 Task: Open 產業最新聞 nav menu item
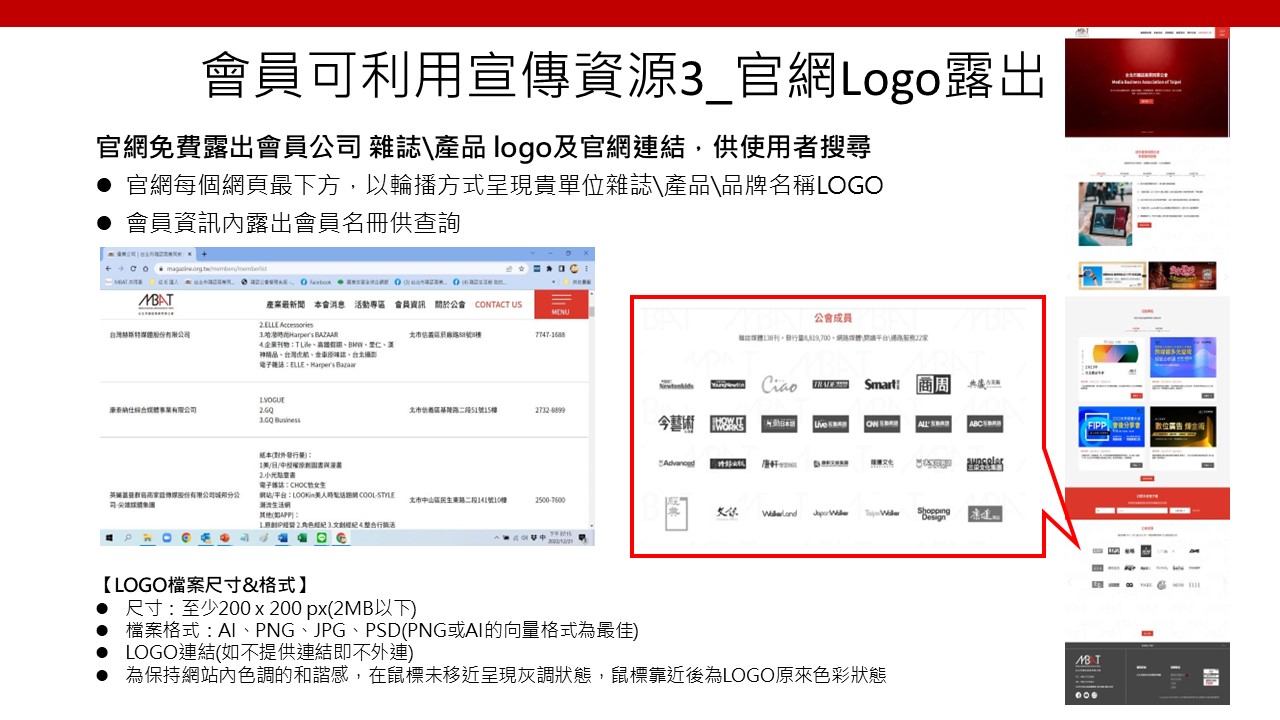[285, 304]
